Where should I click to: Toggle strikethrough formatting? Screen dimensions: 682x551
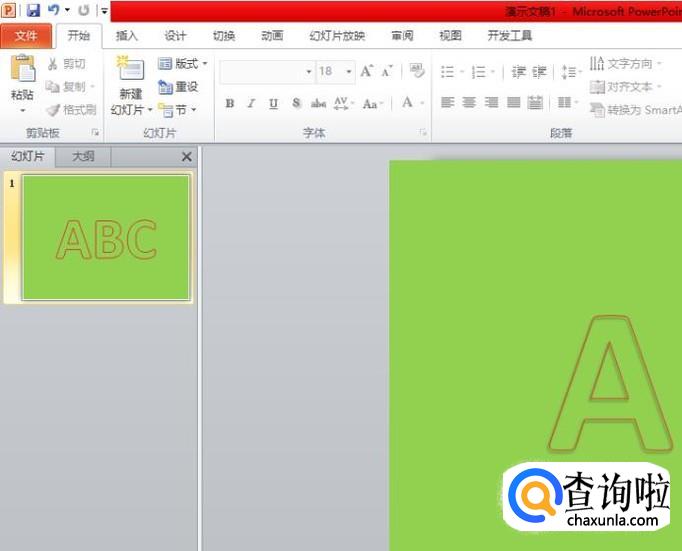[318, 104]
